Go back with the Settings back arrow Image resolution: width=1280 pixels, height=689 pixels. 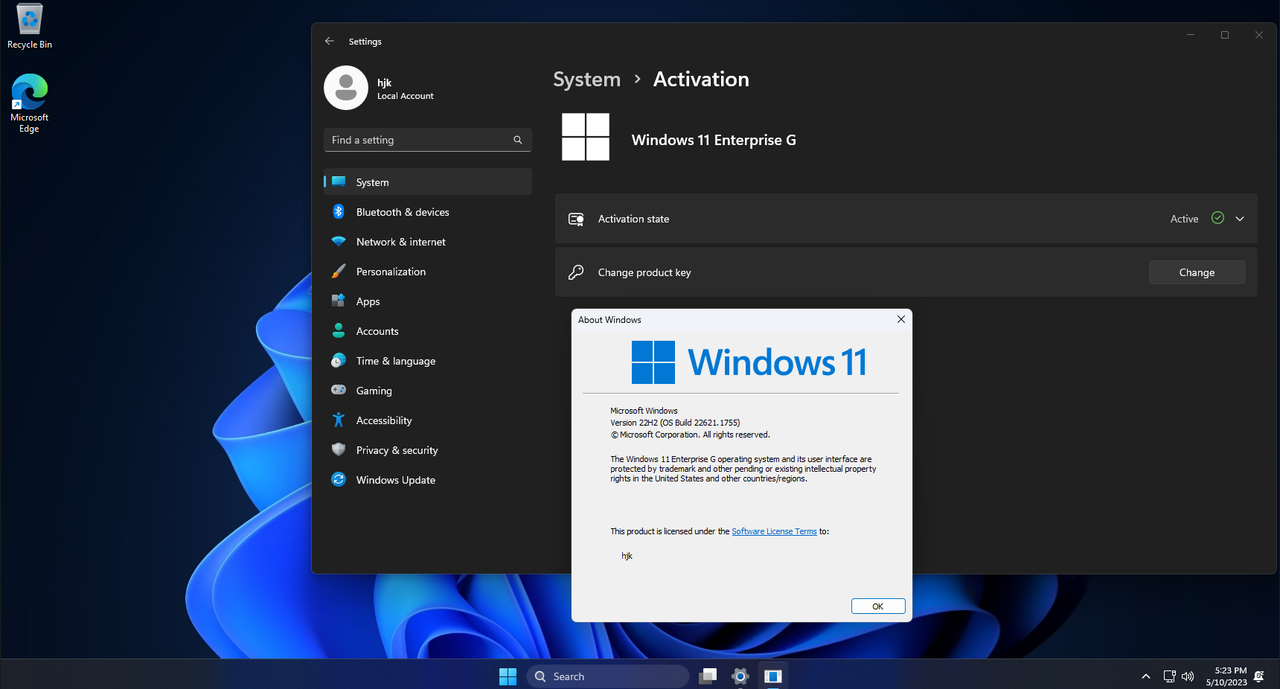(330, 41)
